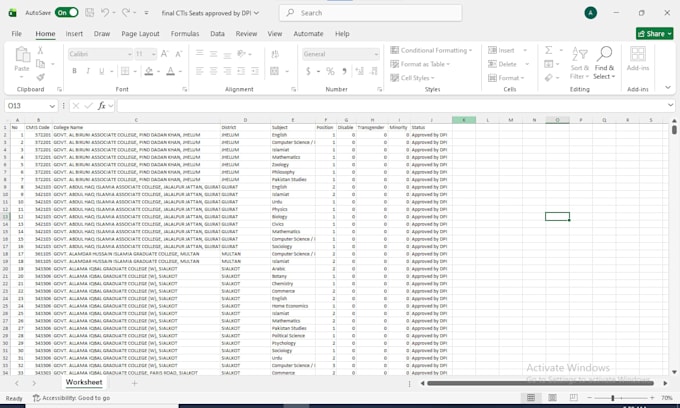Open the account profile avatar
This screenshot has height=408, width=680.
(590, 13)
